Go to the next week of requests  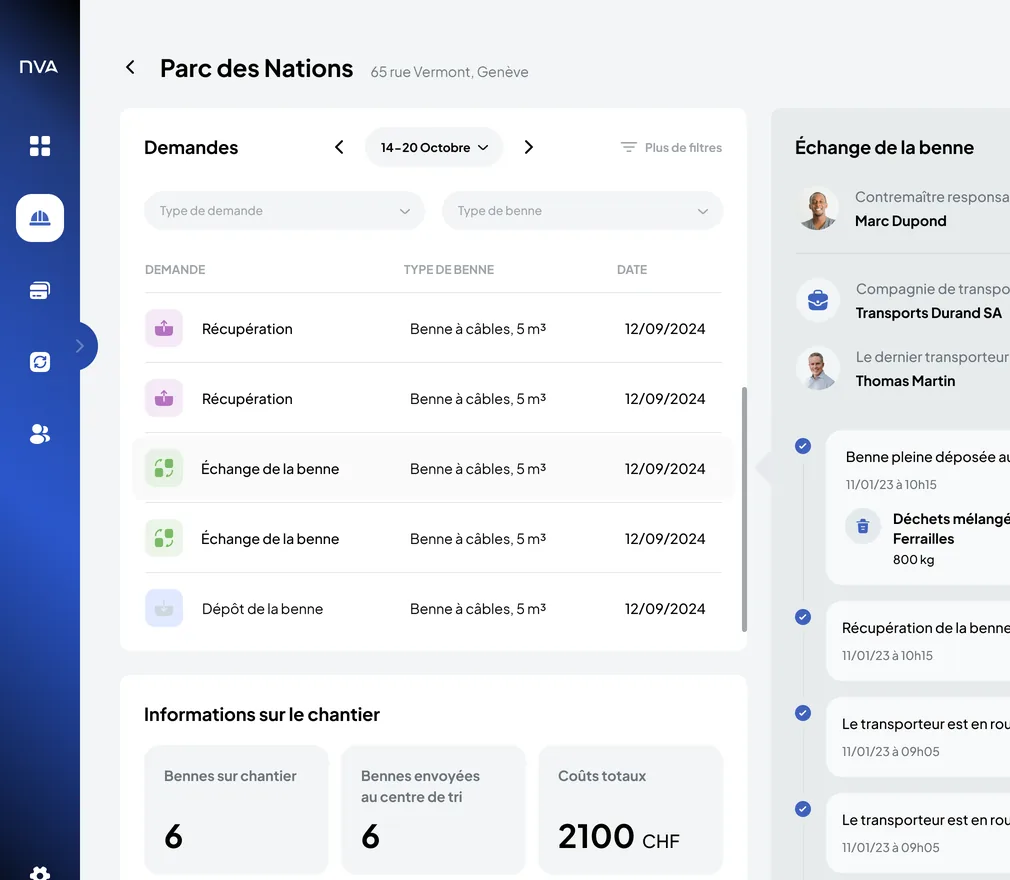pyautogui.click(x=529, y=147)
